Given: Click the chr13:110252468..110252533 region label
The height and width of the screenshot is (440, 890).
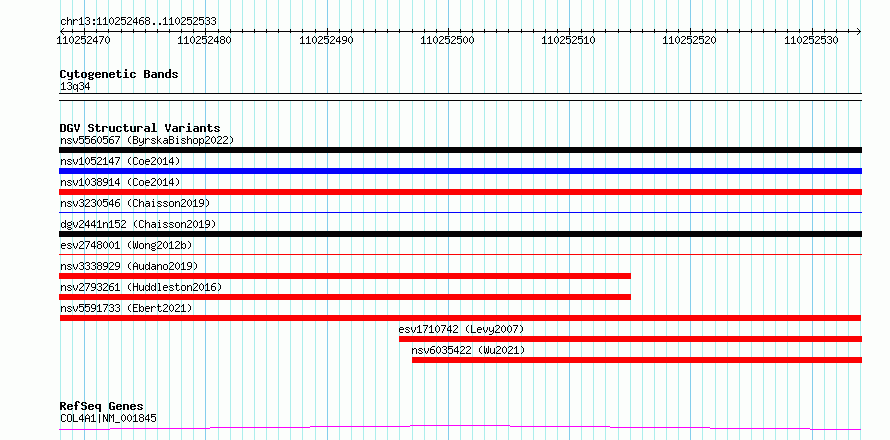Looking at the screenshot, I should [x=138, y=22].
